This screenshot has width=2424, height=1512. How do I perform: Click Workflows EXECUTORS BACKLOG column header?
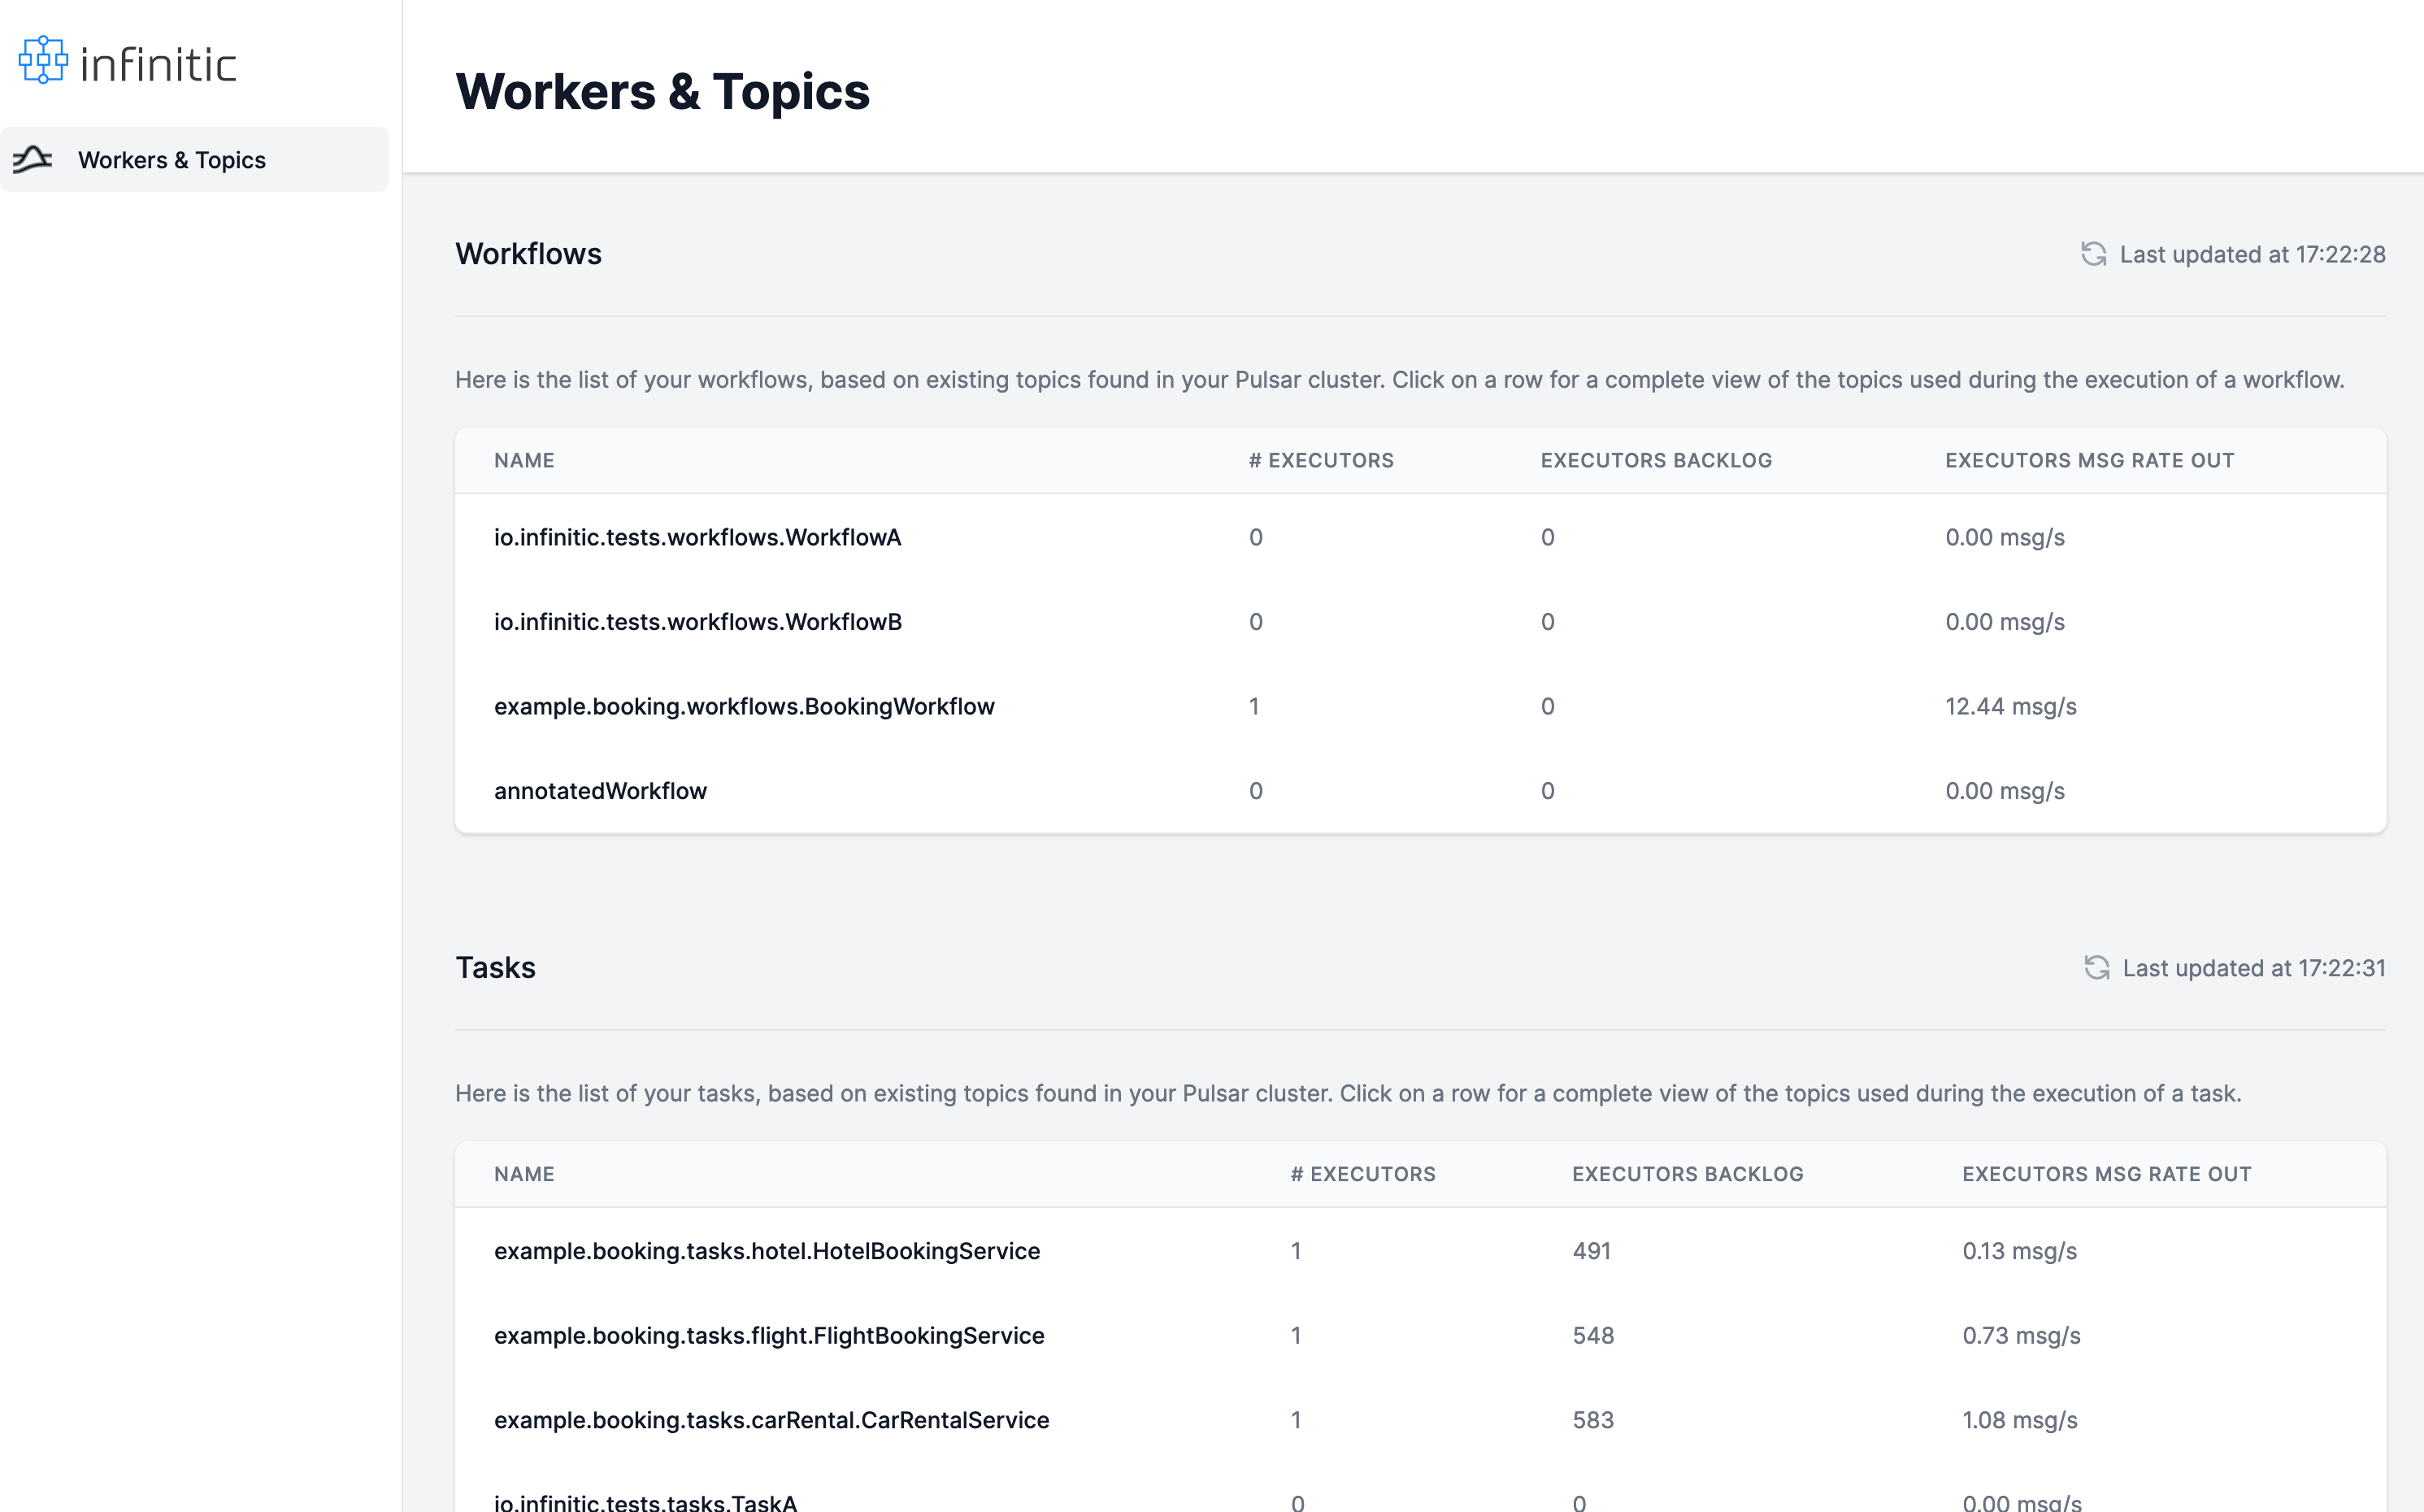[x=1656, y=460]
